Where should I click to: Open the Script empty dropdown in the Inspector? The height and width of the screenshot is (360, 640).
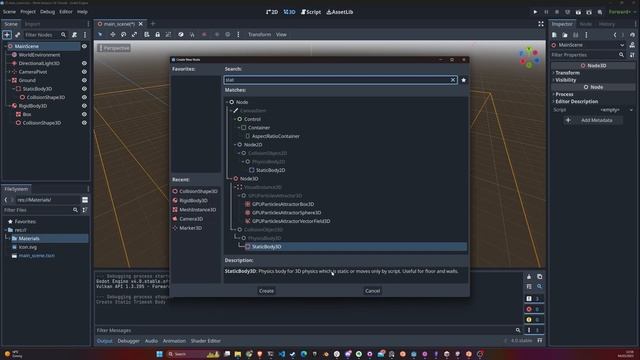tap(616, 110)
